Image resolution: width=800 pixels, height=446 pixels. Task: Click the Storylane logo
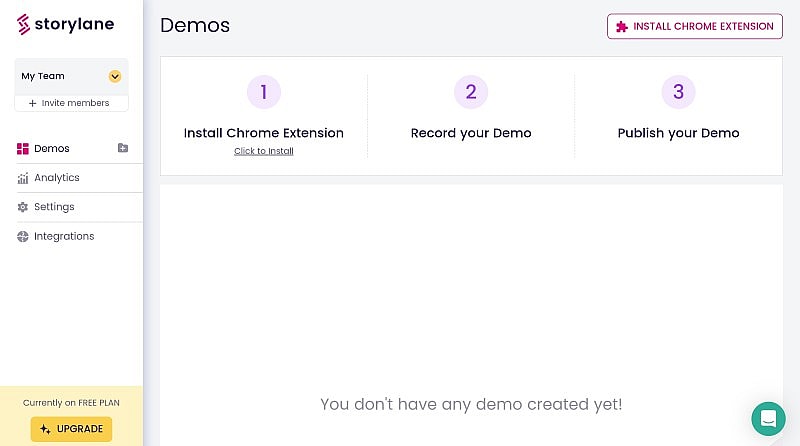coord(65,24)
